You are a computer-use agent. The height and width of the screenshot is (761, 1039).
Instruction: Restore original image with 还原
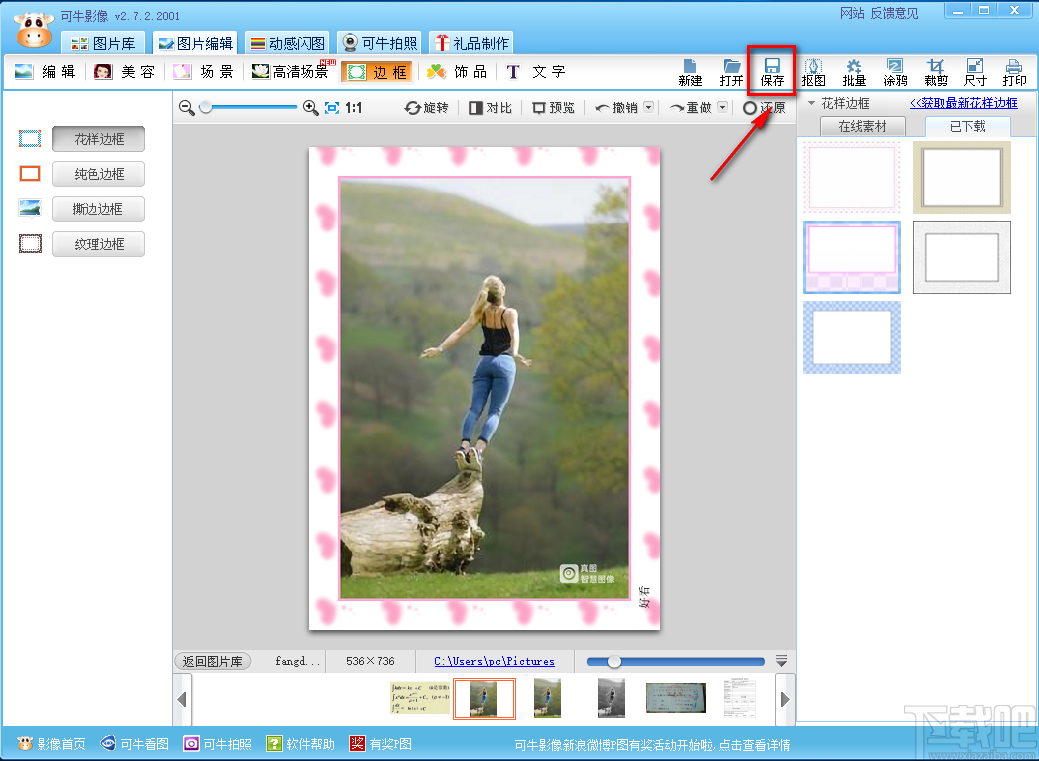764,108
